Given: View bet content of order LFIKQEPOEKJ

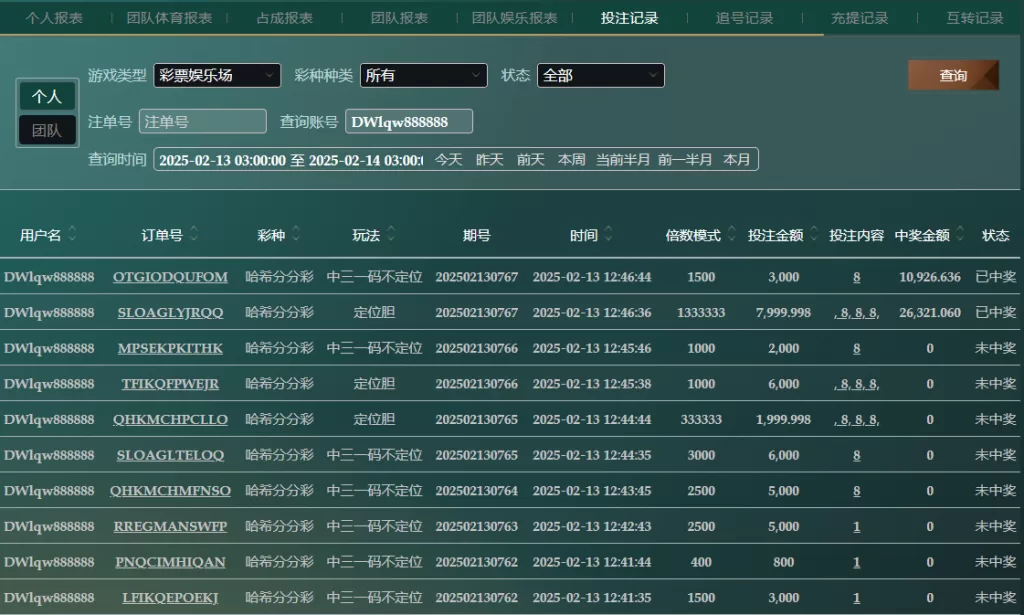Looking at the screenshot, I should 856,597.
